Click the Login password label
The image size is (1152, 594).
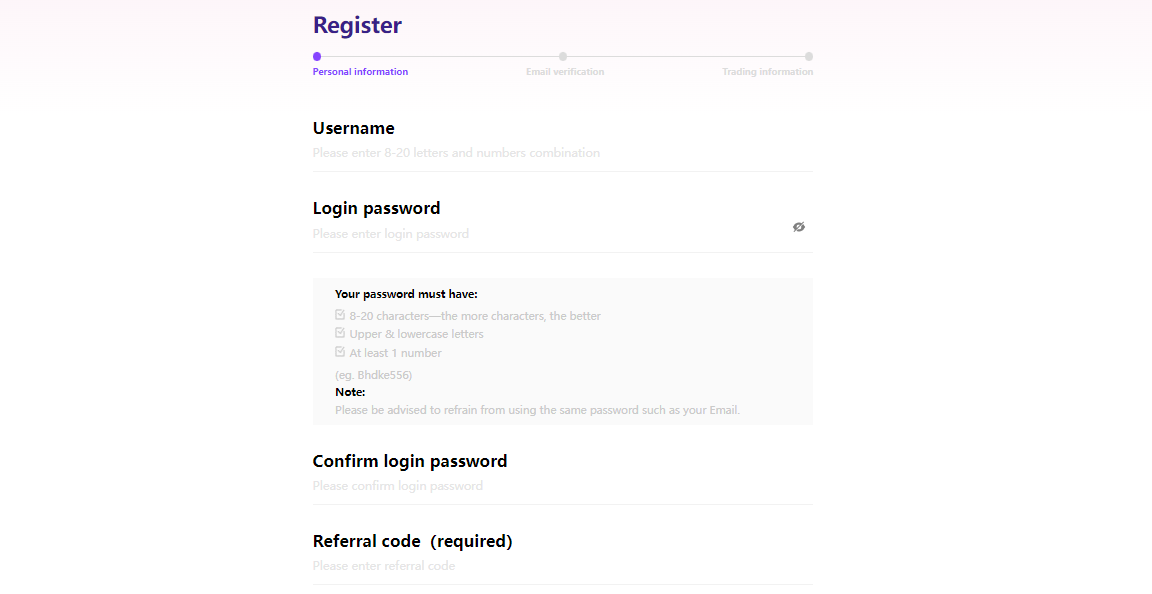(x=376, y=208)
